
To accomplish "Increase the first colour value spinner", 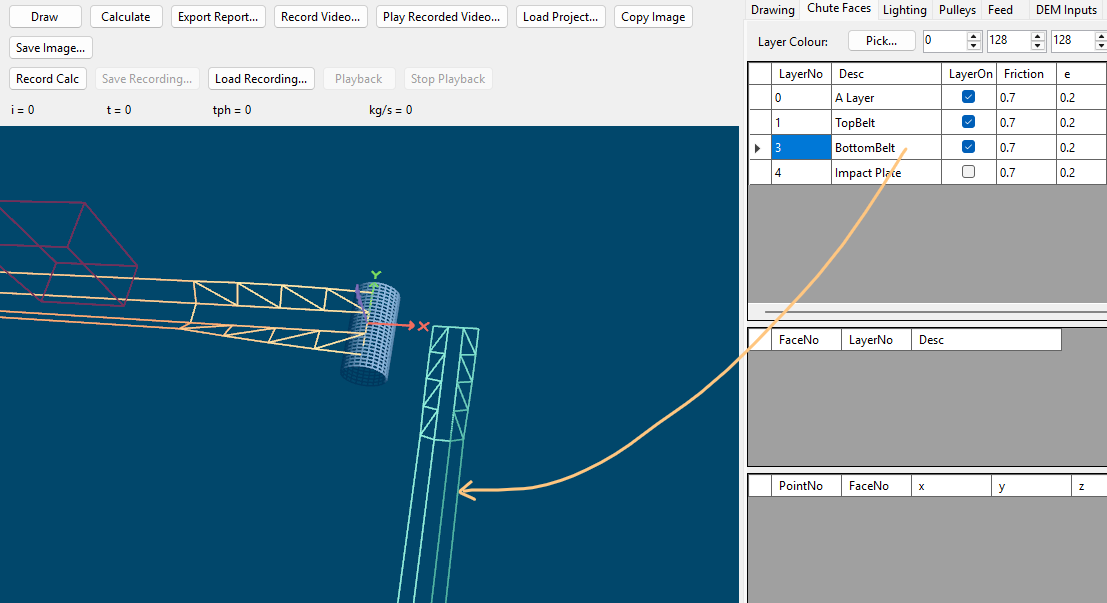I will (974, 37).
